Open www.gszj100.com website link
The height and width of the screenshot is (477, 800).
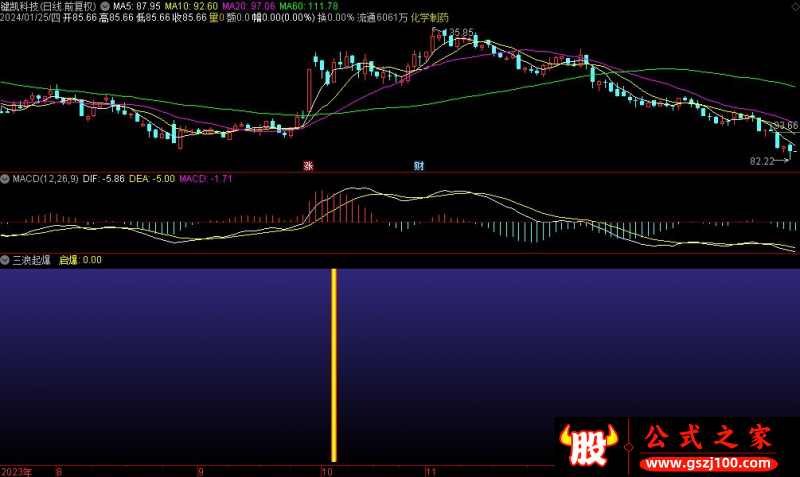point(706,464)
